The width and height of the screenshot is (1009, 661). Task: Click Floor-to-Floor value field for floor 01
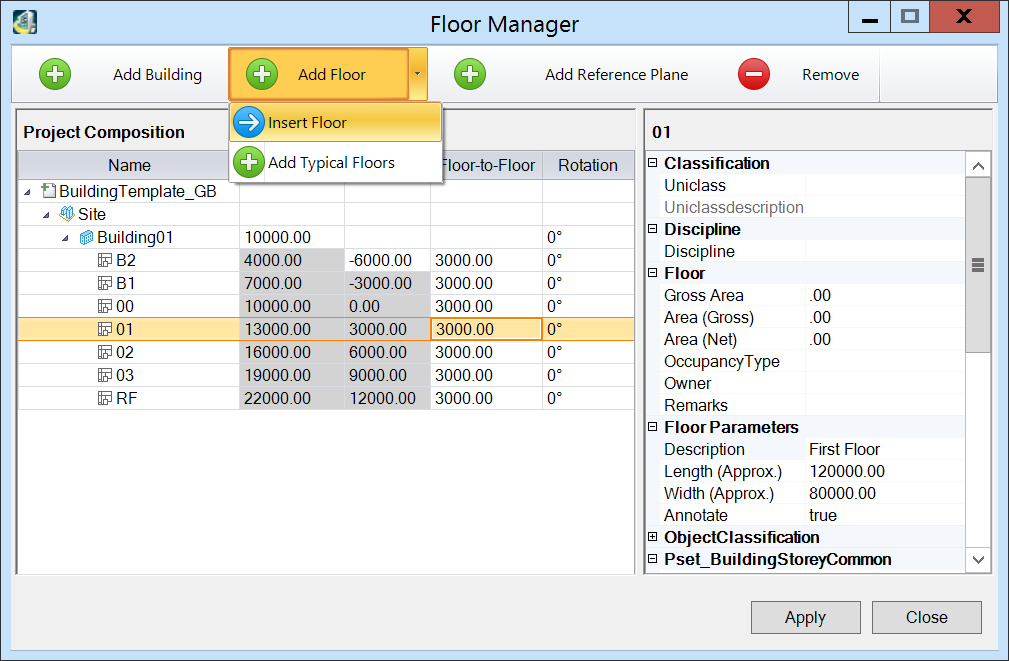tap(485, 329)
